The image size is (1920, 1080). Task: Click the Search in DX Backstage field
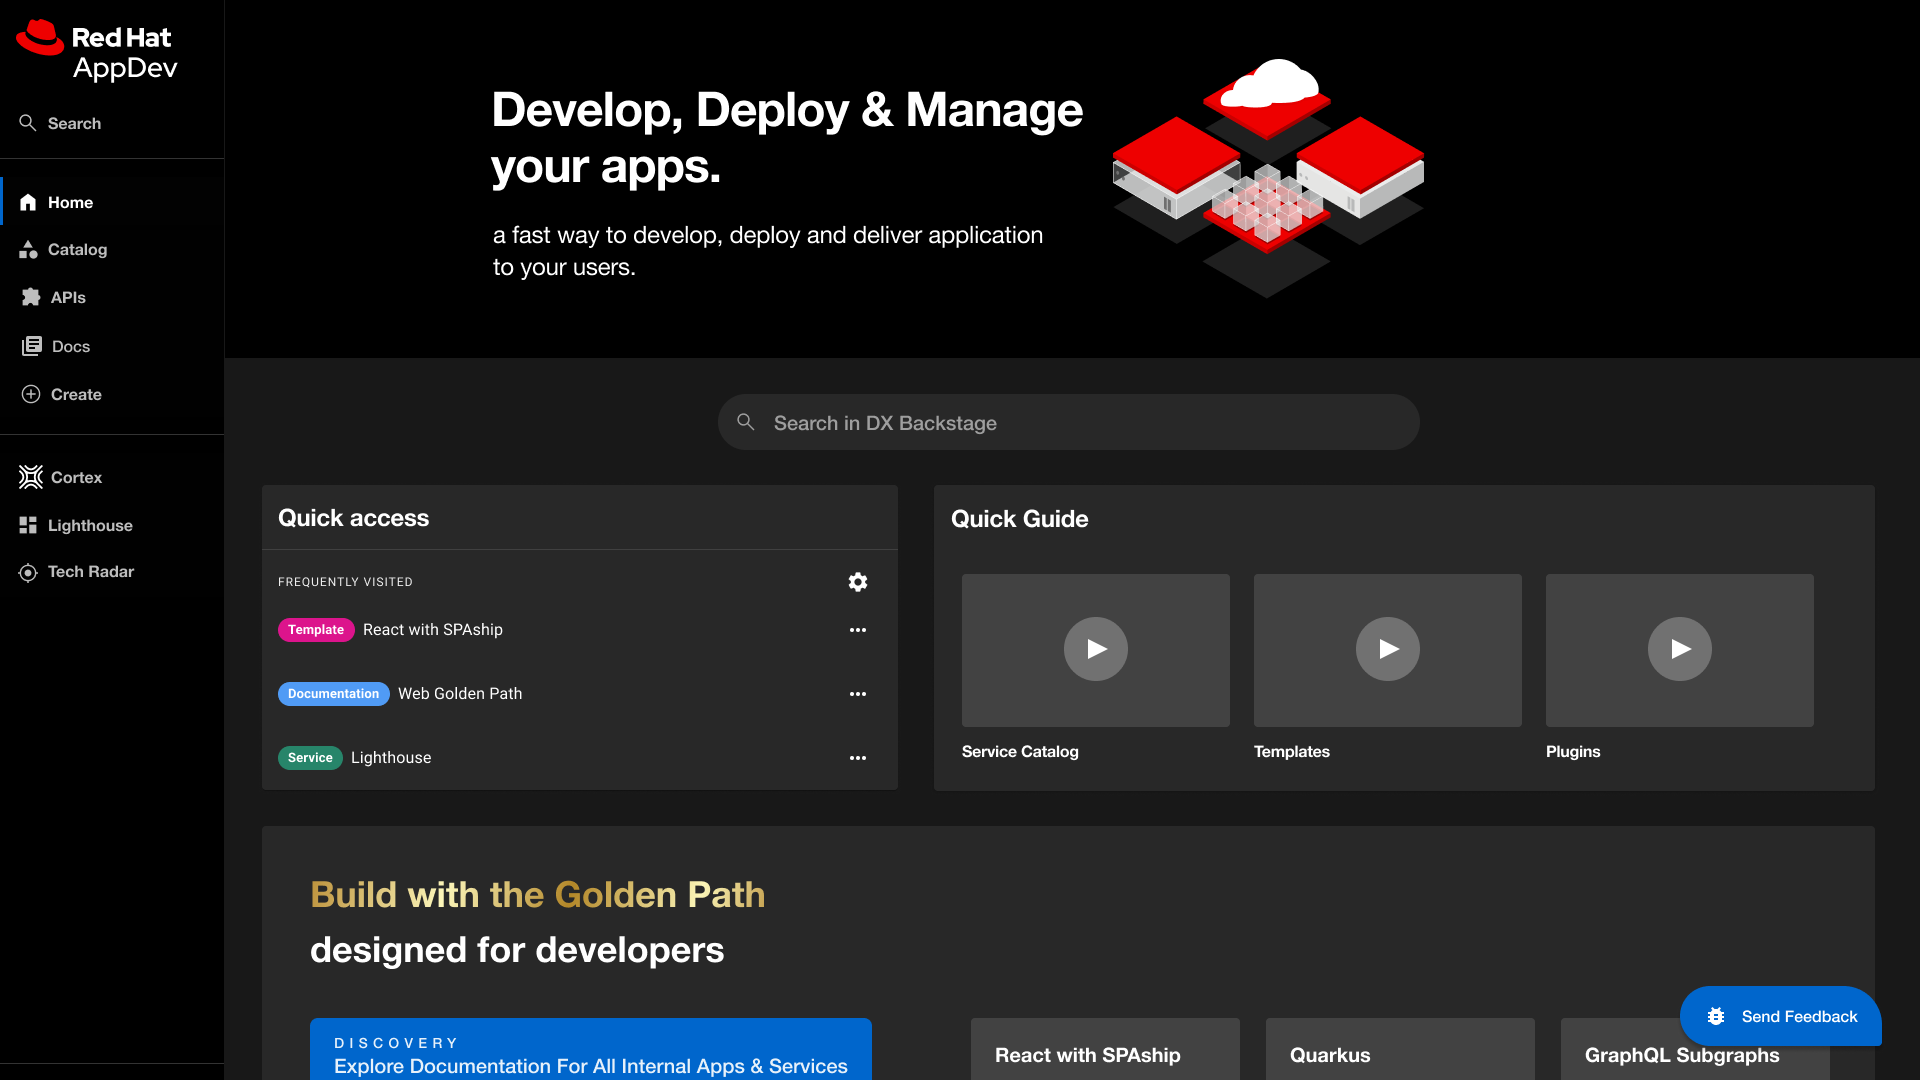[x=1068, y=422]
